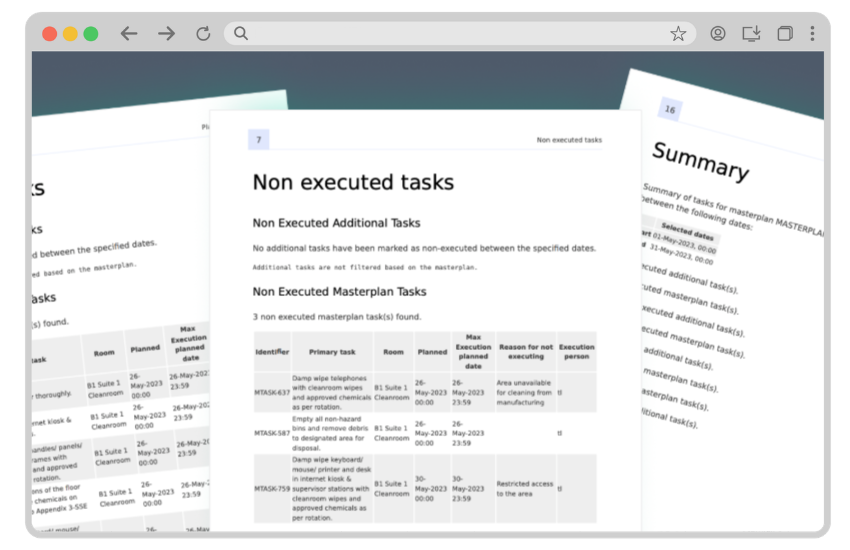Select the MTASK-759 identifier cell
The width and height of the screenshot is (850, 550).
click(x=272, y=488)
